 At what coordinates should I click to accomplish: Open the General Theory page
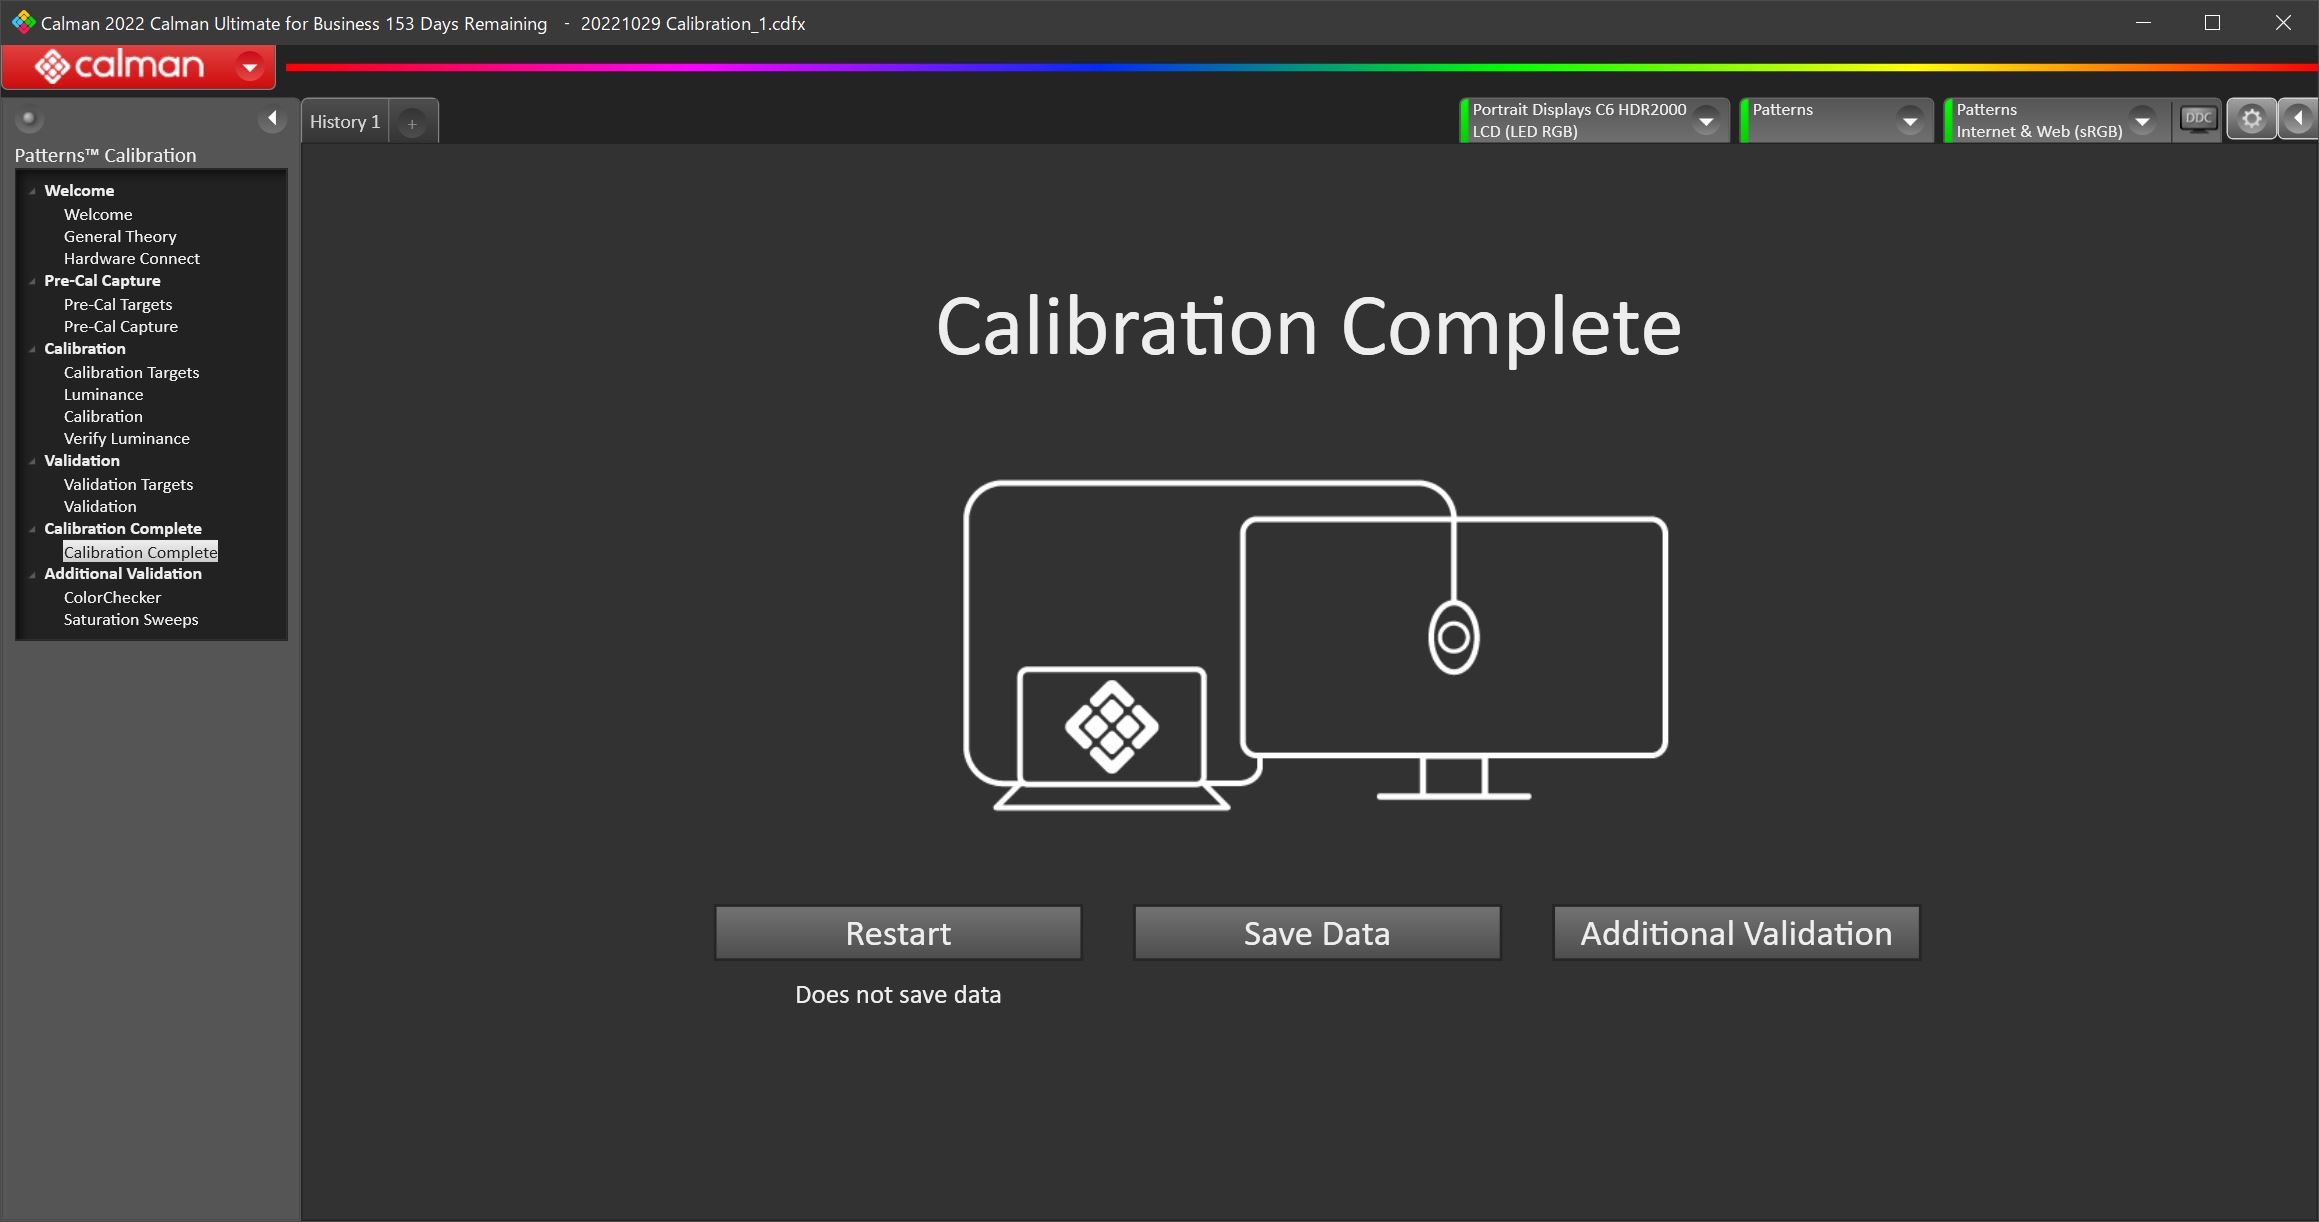pos(120,236)
